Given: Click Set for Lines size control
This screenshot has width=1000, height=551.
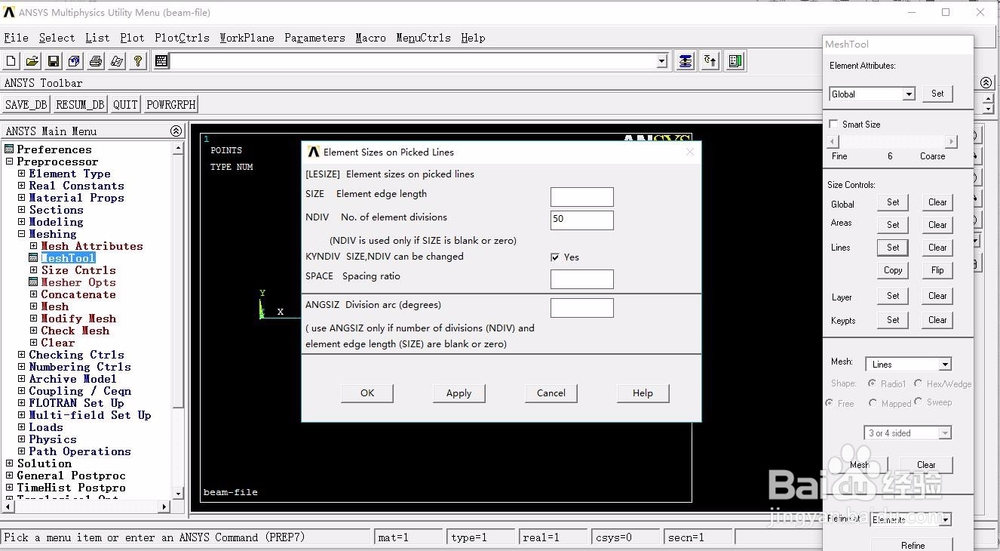Looking at the screenshot, I should coord(893,247).
